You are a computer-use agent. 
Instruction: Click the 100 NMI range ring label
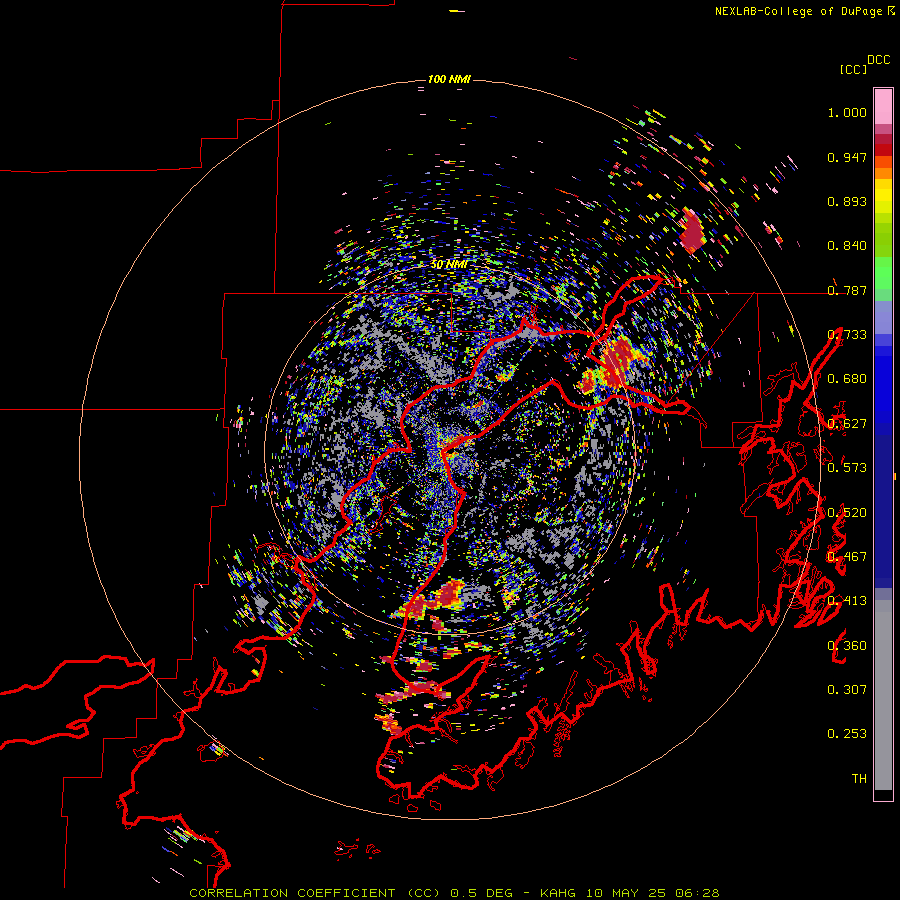click(449, 79)
